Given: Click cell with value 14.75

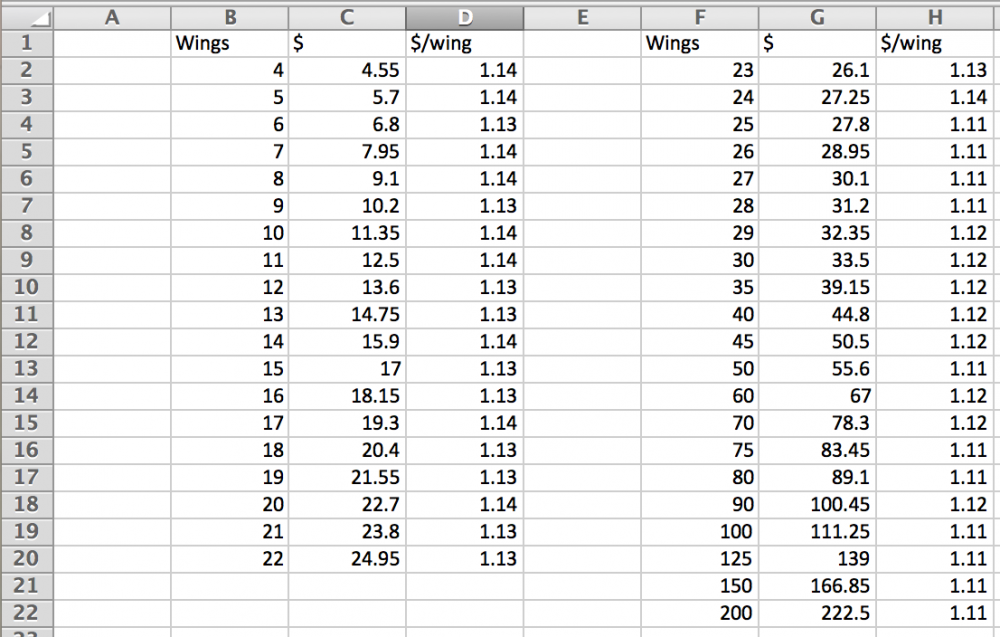Looking at the screenshot, I should point(347,315).
